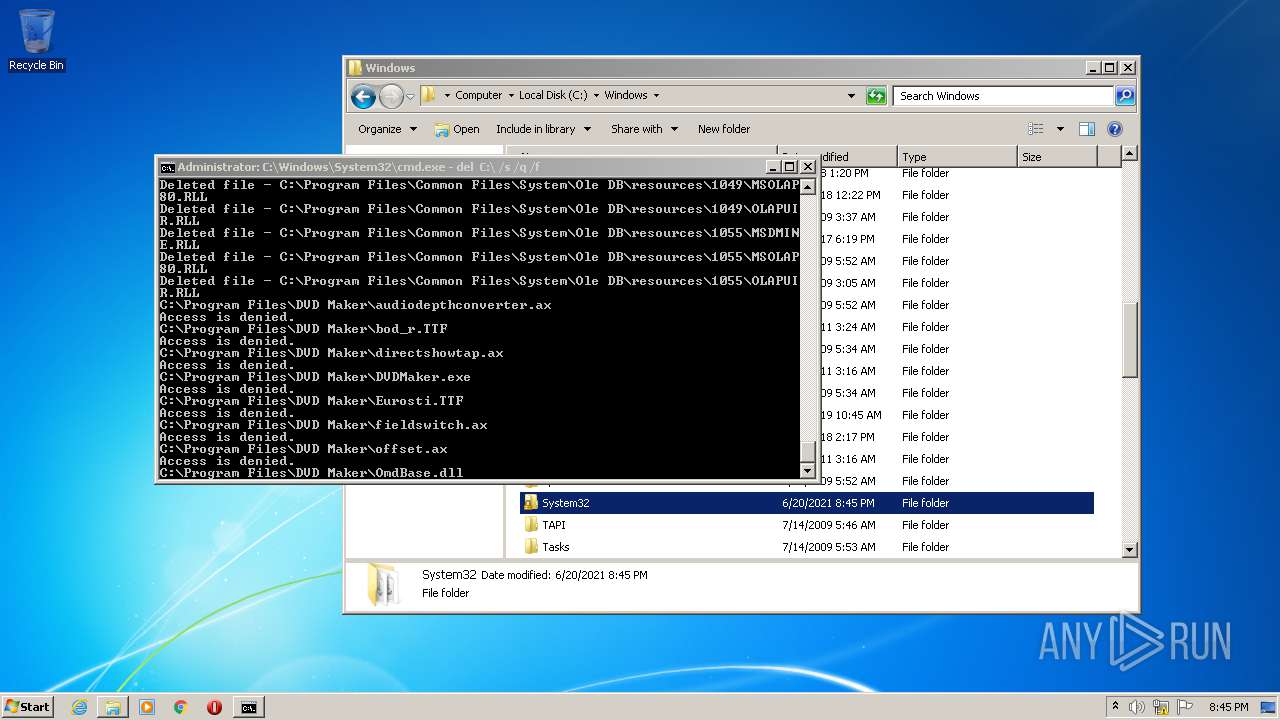Viewport: 1280px width, 720px height.
Task: Click Explorer window folder title icon
Action: click(355, 68)
